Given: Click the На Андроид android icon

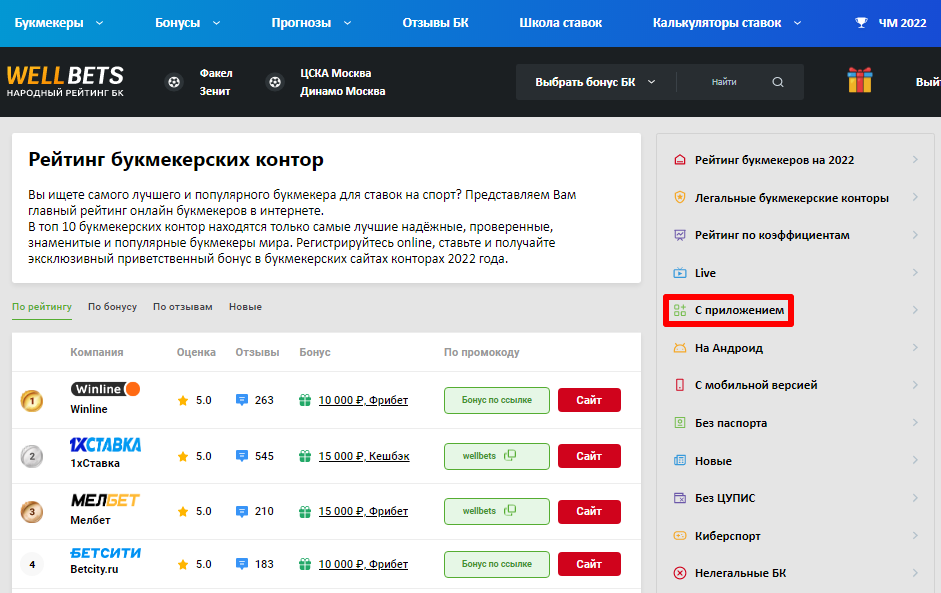Looking at the screenshot, I should click(680, 348).
